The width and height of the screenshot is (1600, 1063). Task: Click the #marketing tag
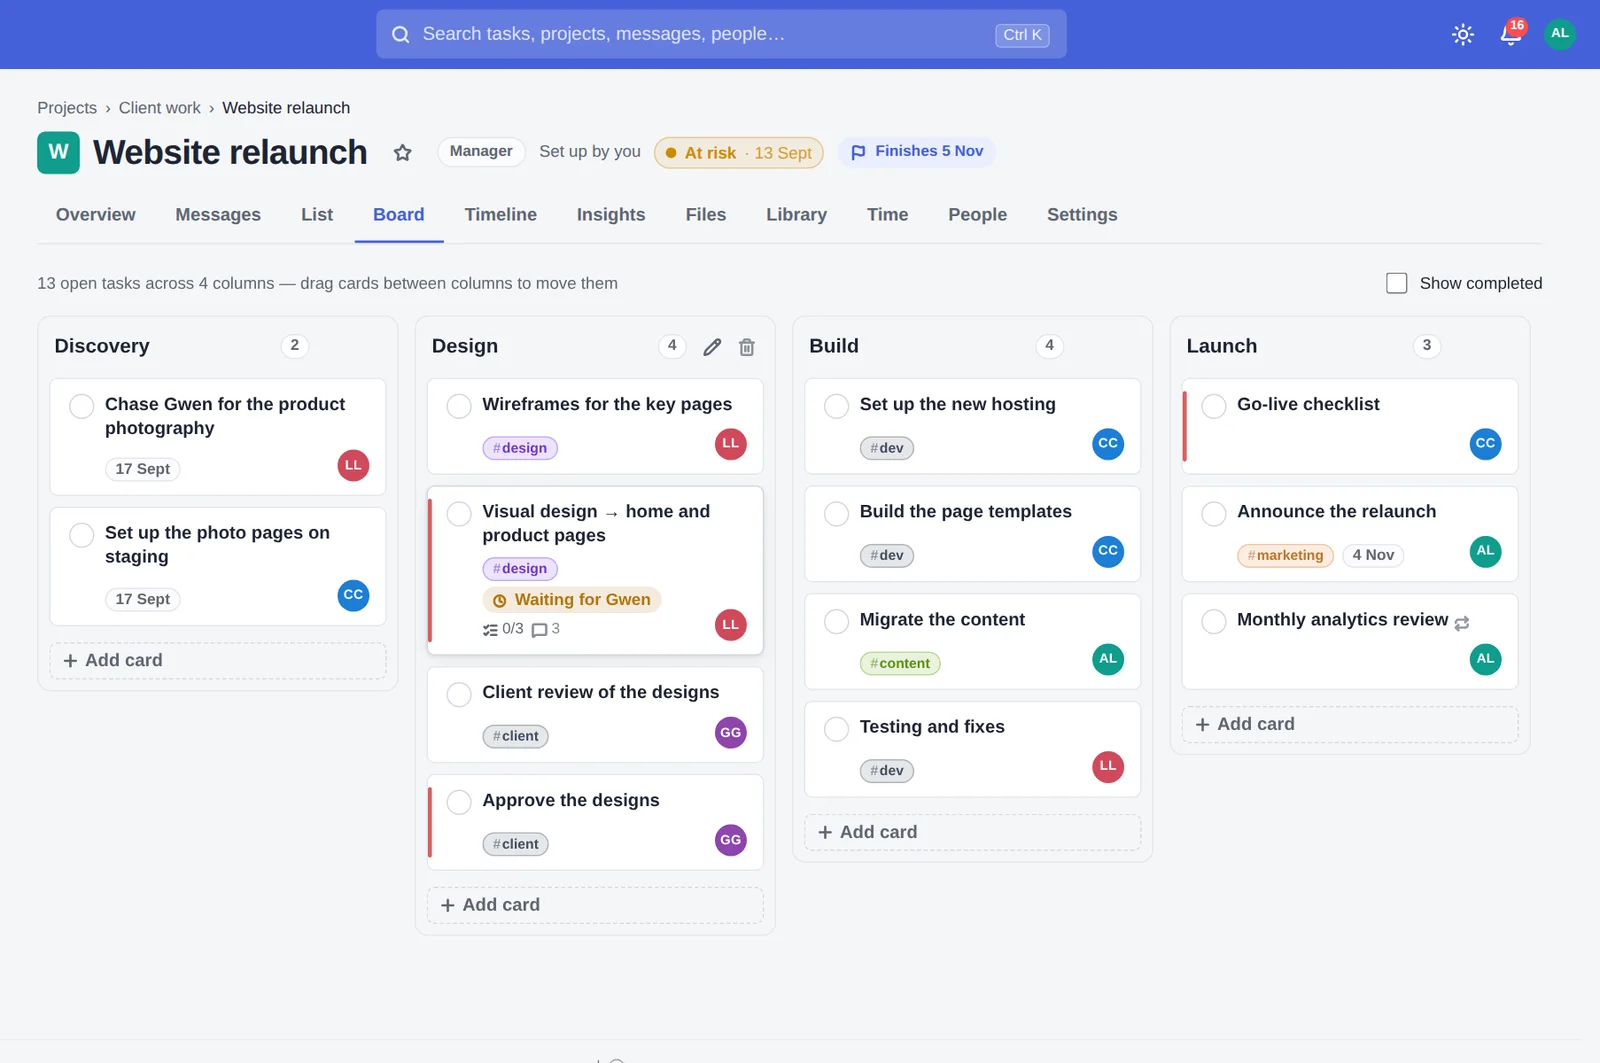tap(1285, 555)
